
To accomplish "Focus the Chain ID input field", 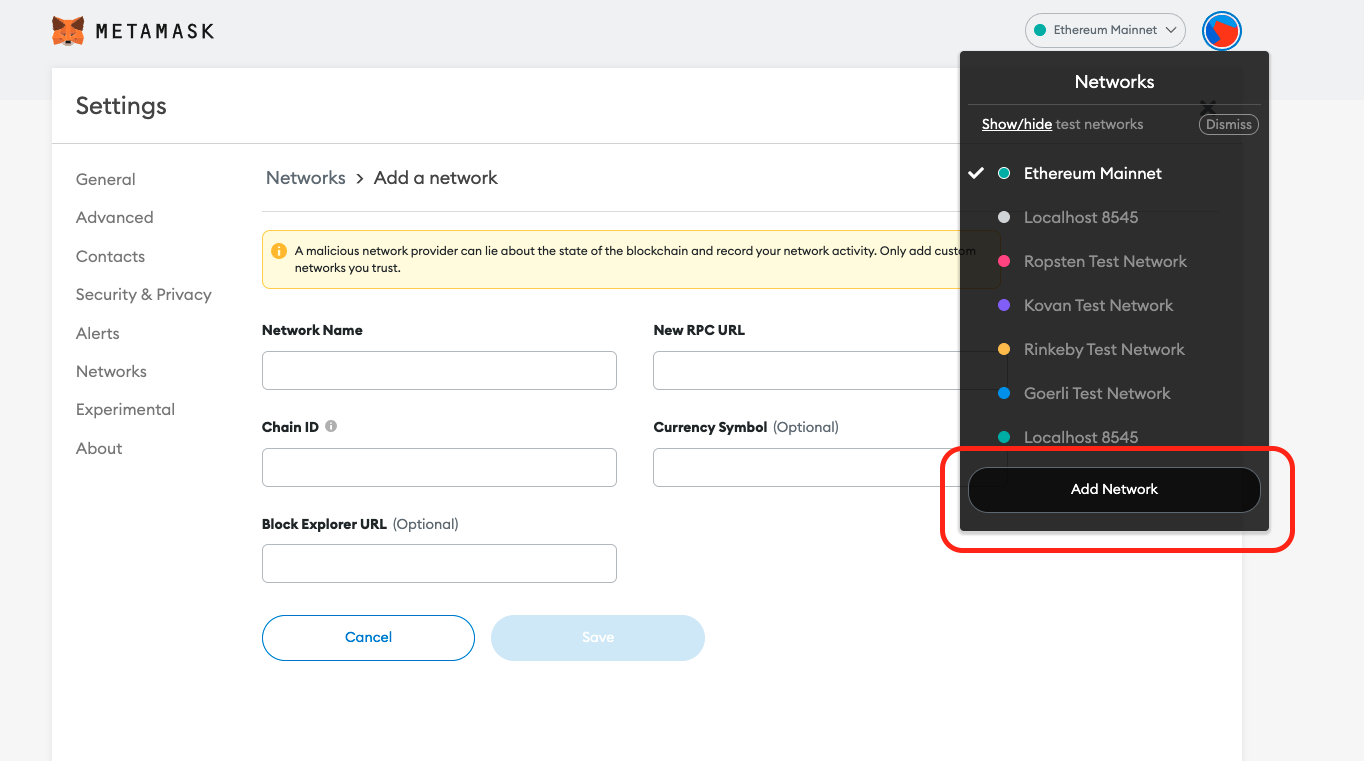I will point(439,467).
